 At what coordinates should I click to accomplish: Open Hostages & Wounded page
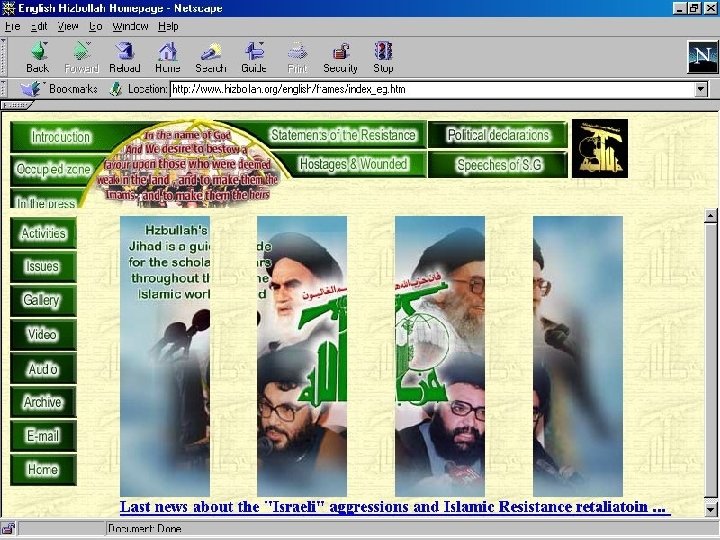click(353, 164)
